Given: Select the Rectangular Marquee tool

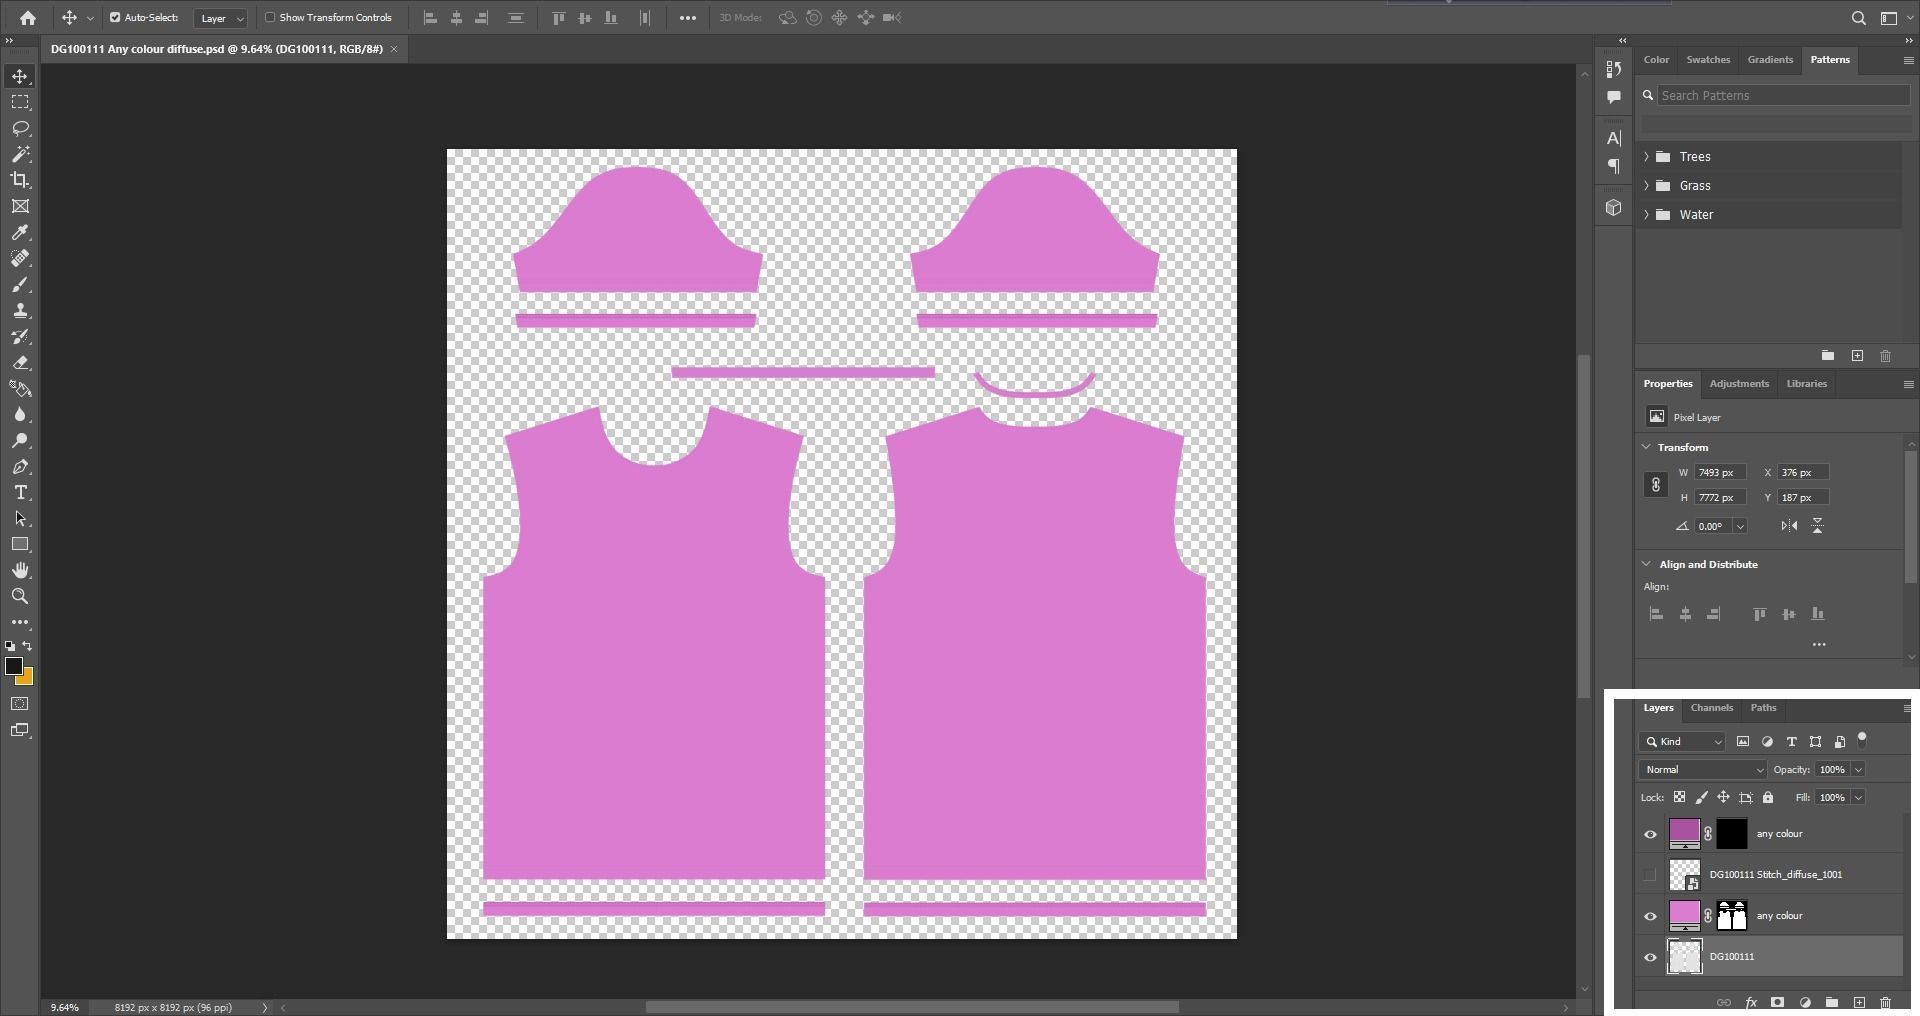Looking at the screenshot, I should [20, 102].
